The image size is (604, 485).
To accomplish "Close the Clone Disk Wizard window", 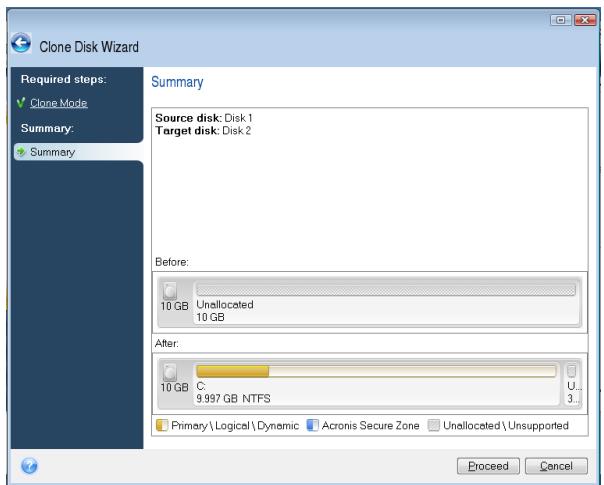I will coord(585,20).
